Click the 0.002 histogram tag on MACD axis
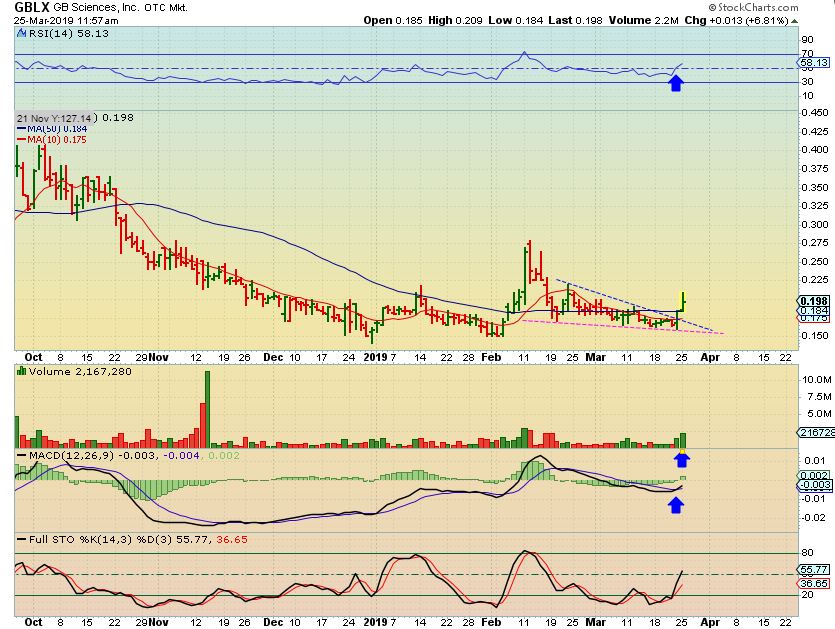 coord(814,476)
